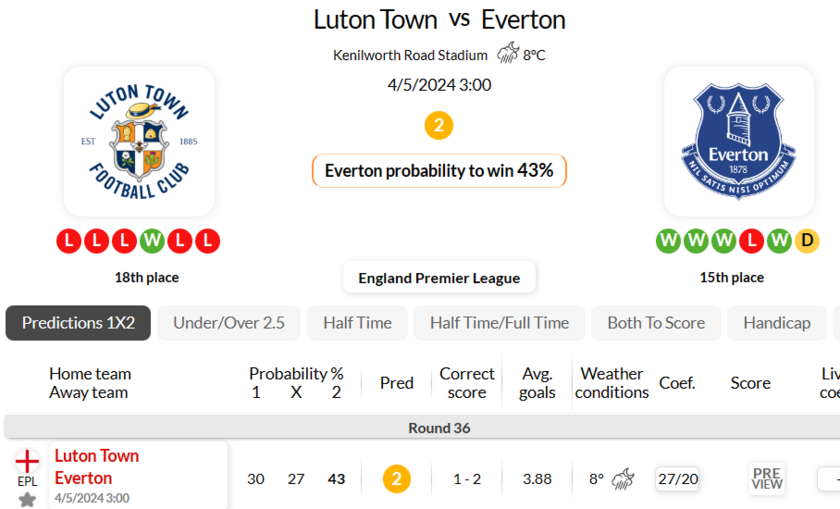The width and height of the screenshot is (840, 509).
Task: Open the Luton Town team link
Action: click(96, 456)
